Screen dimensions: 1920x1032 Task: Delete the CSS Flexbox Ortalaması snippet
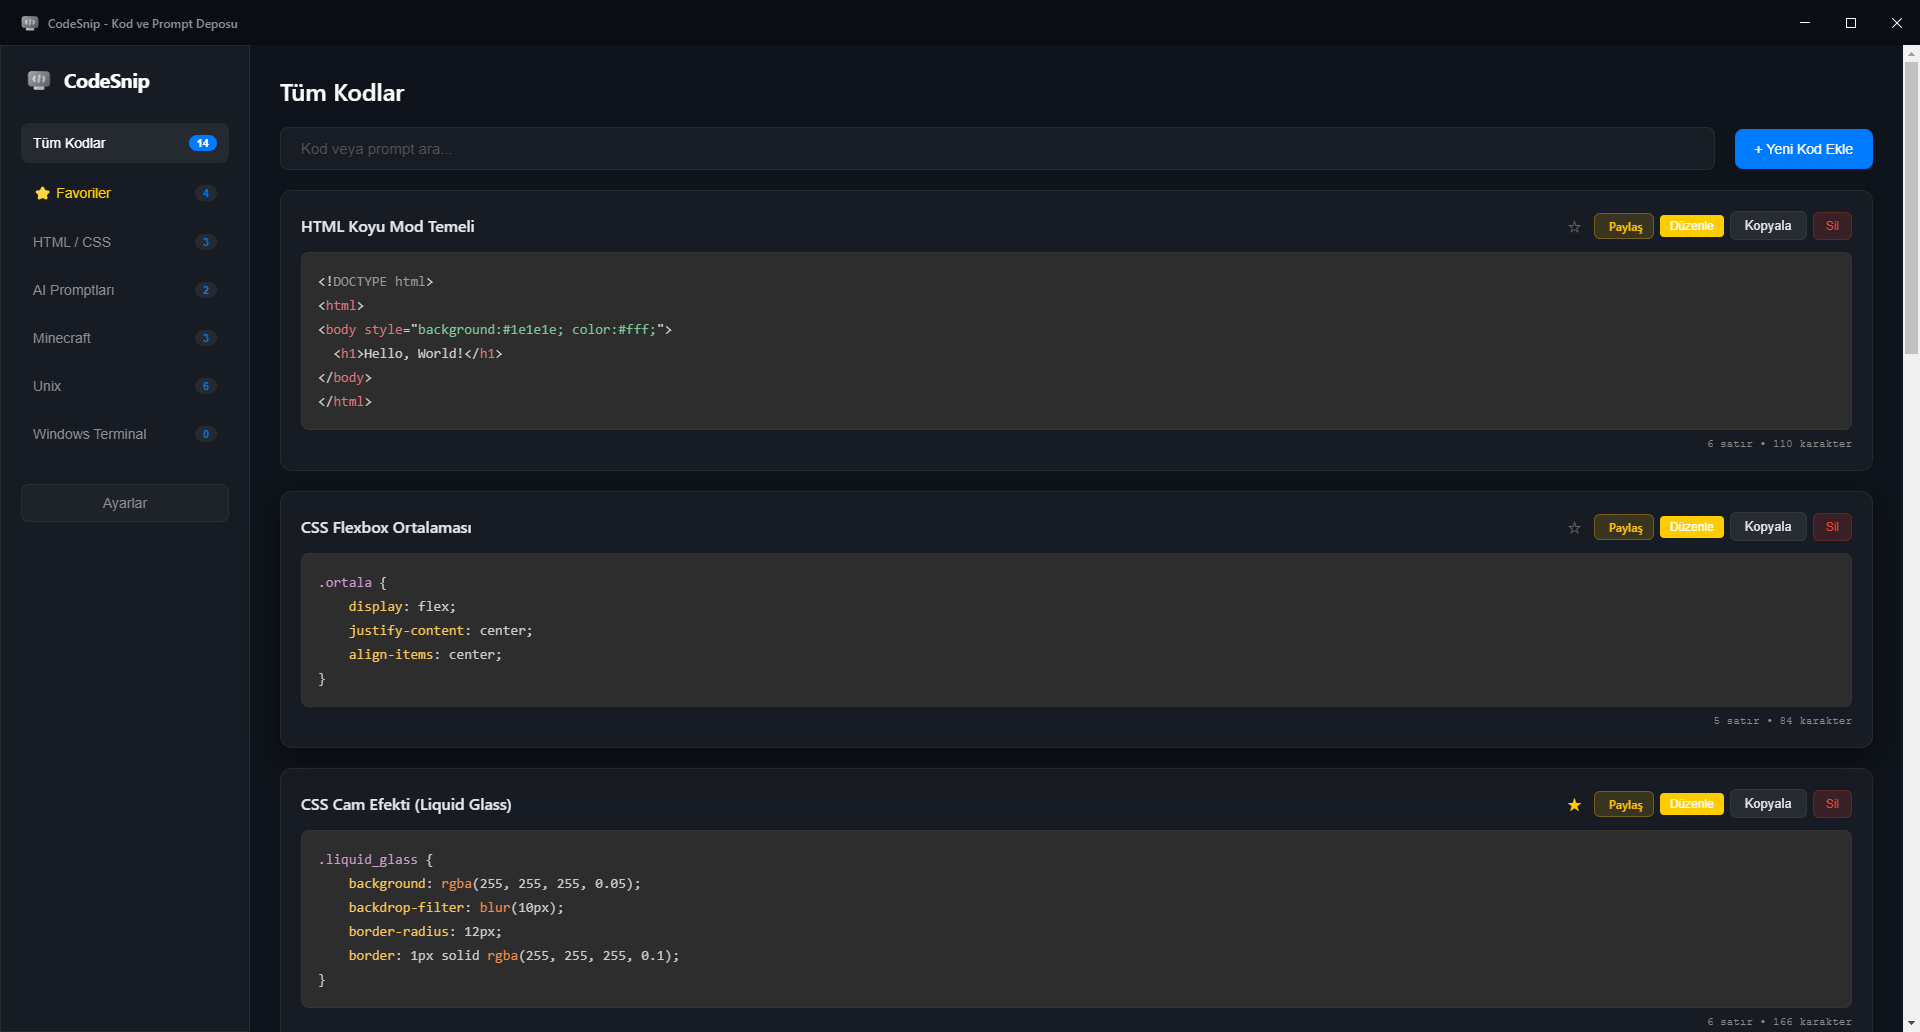pyautogui.click(x=1832, y=527)
